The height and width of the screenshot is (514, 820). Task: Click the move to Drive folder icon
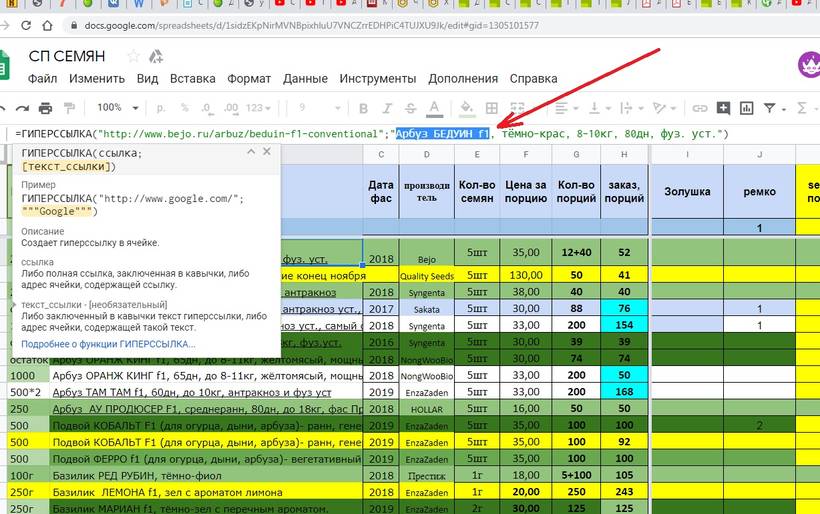156,56
